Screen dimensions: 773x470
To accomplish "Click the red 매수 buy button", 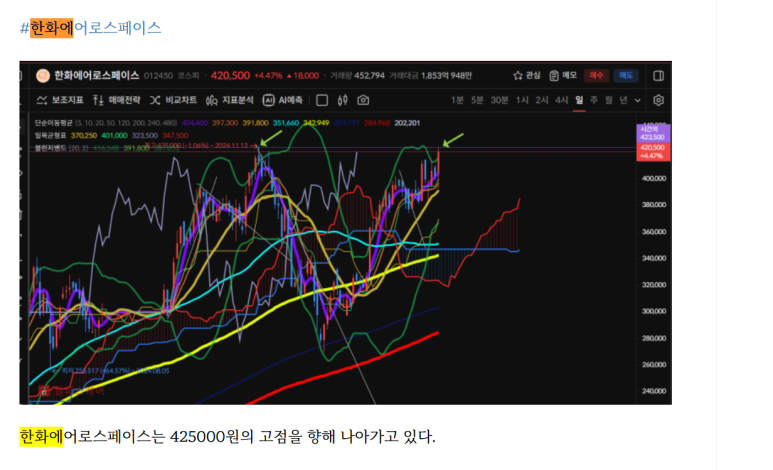I will (596, 75).
